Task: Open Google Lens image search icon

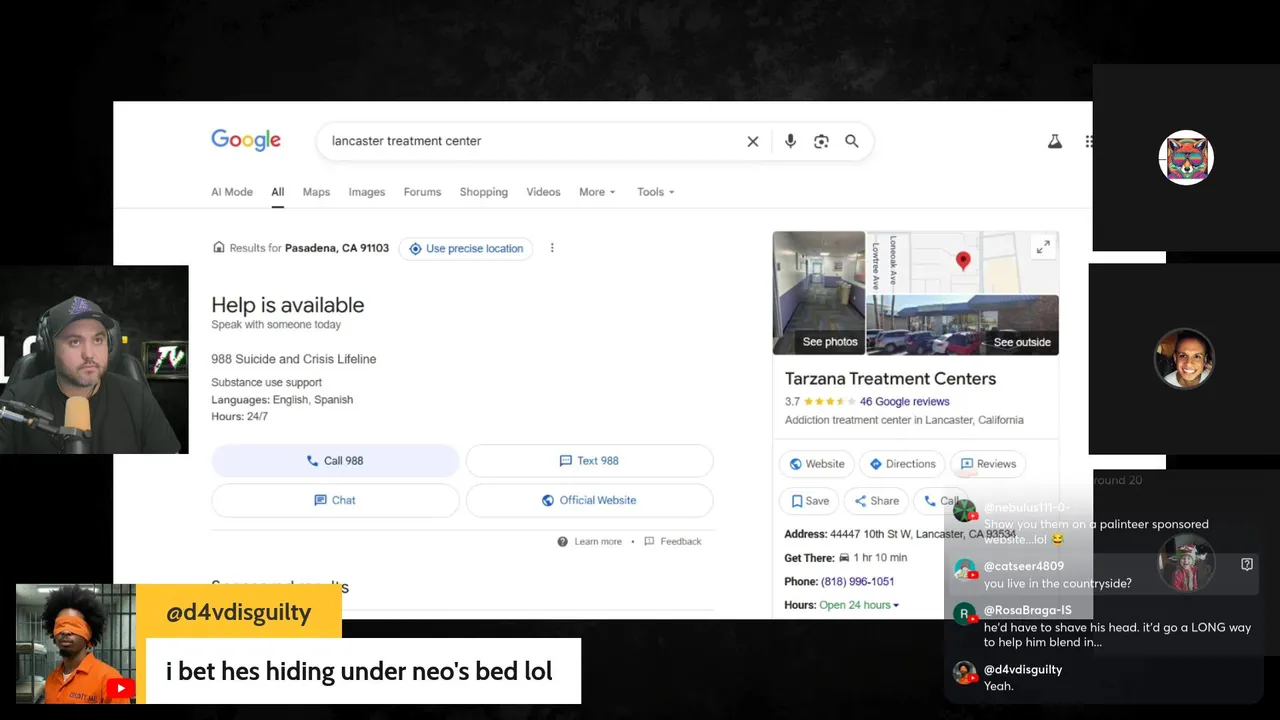Action: (821, 142)
